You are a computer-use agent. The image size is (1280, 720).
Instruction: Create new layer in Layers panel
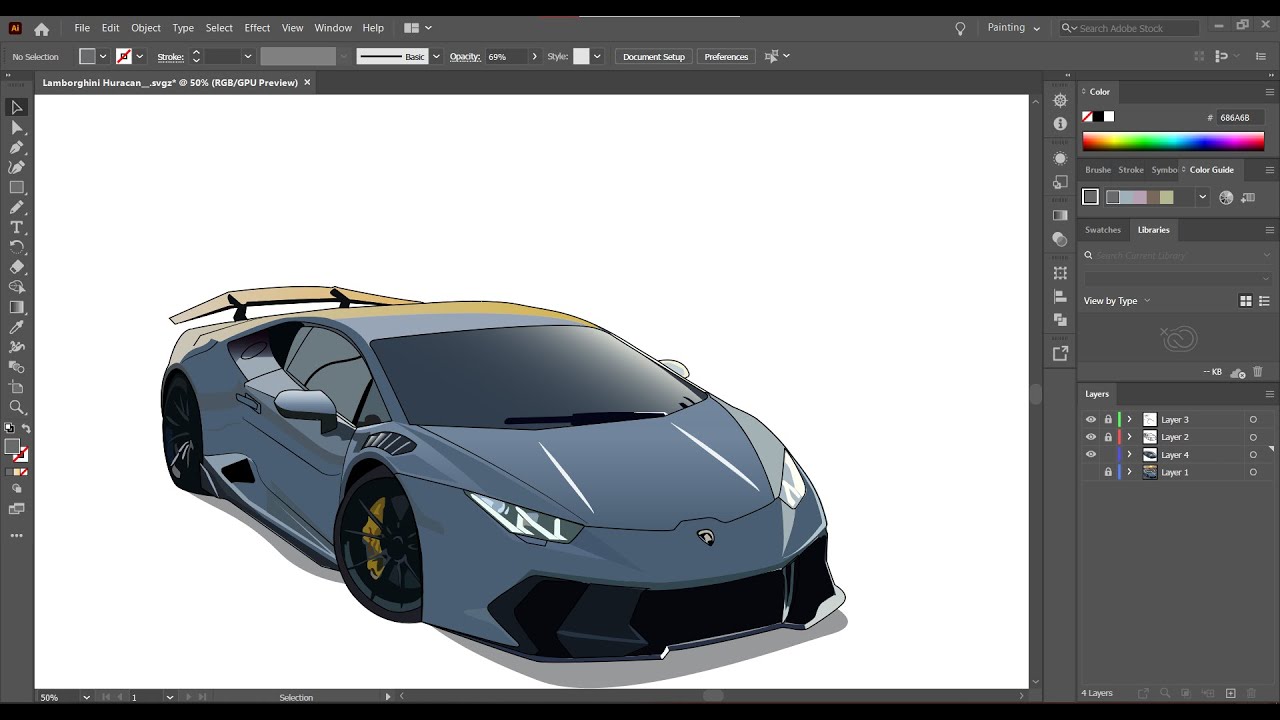(1231, 693)
